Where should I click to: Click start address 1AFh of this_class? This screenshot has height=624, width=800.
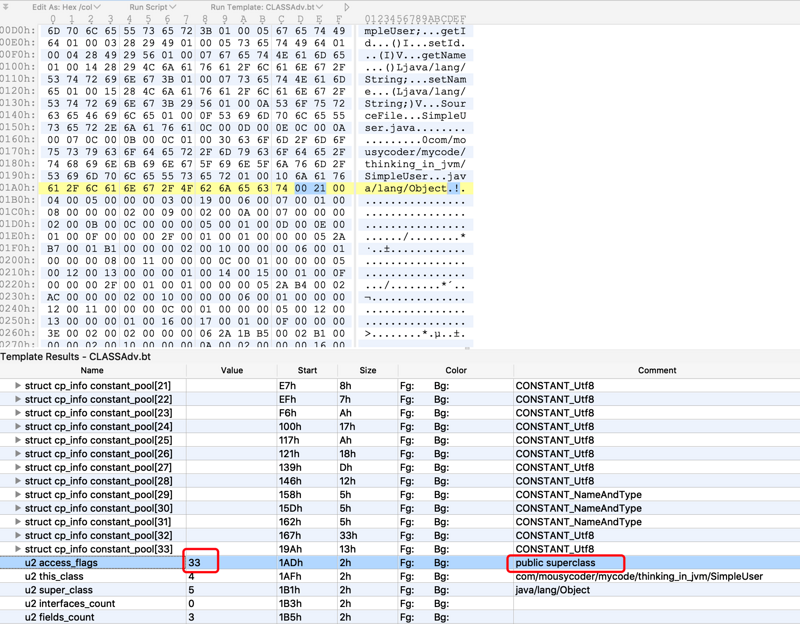point(290,576)
